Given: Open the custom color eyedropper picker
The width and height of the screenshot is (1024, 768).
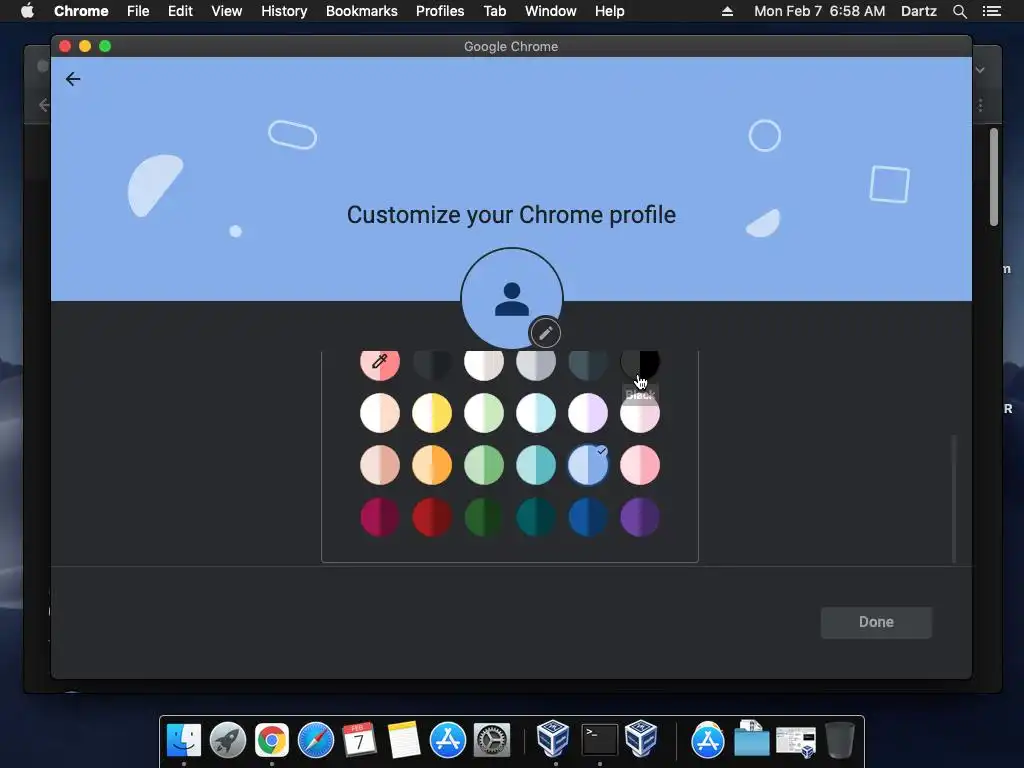Looking at the screenshot, I should point(379,362).
